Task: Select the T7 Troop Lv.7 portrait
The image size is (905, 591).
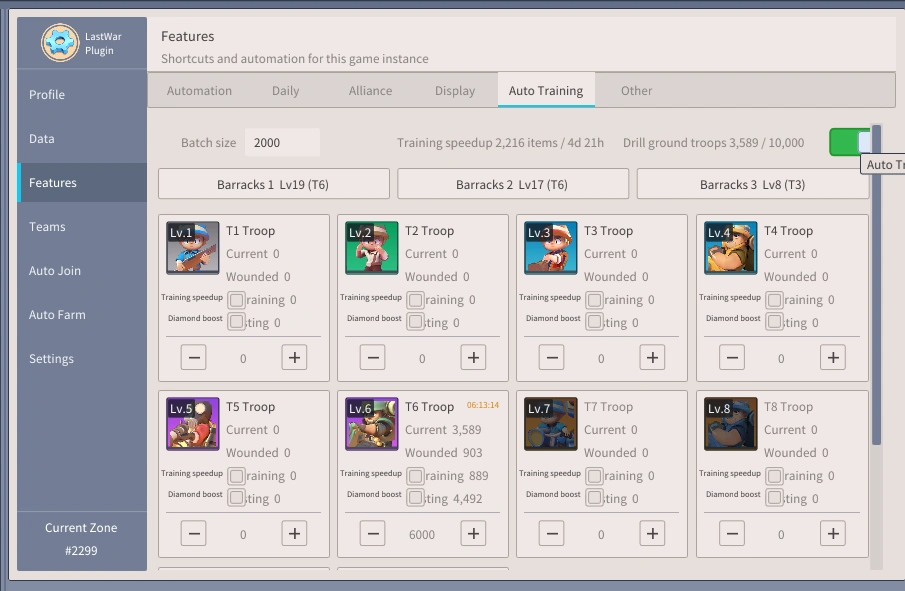Action: [551, 424]
